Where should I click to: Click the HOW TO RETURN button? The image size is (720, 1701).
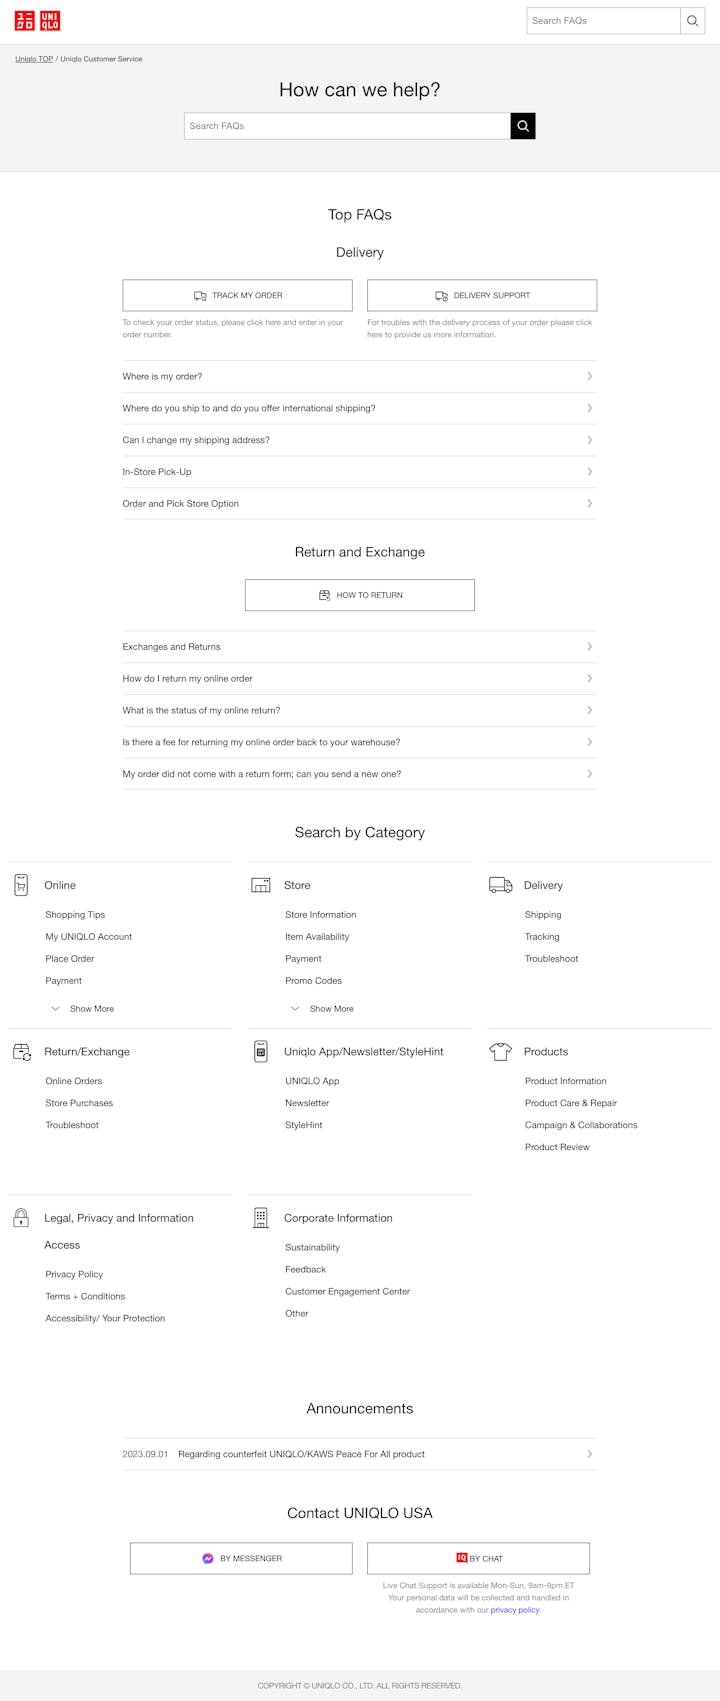coord(359,595)
